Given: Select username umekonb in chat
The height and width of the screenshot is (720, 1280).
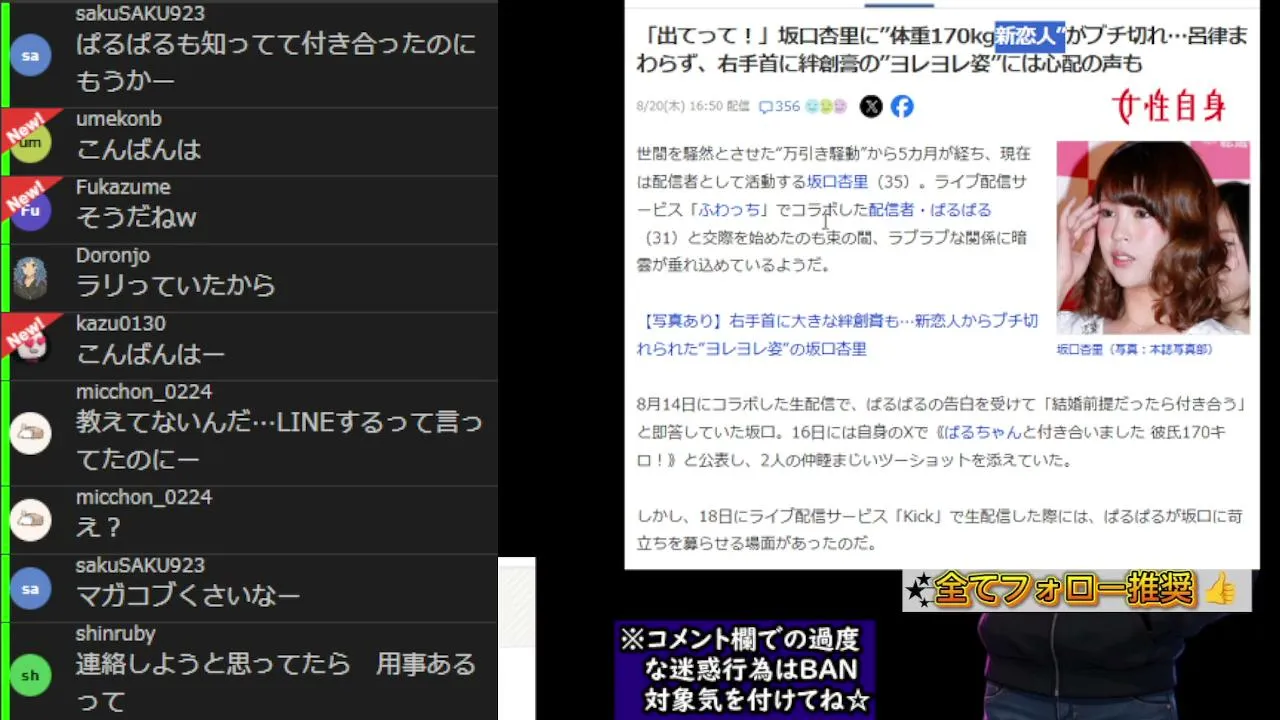Looking at the screenshot, I should pyautogui.click(x=118, y=119).
